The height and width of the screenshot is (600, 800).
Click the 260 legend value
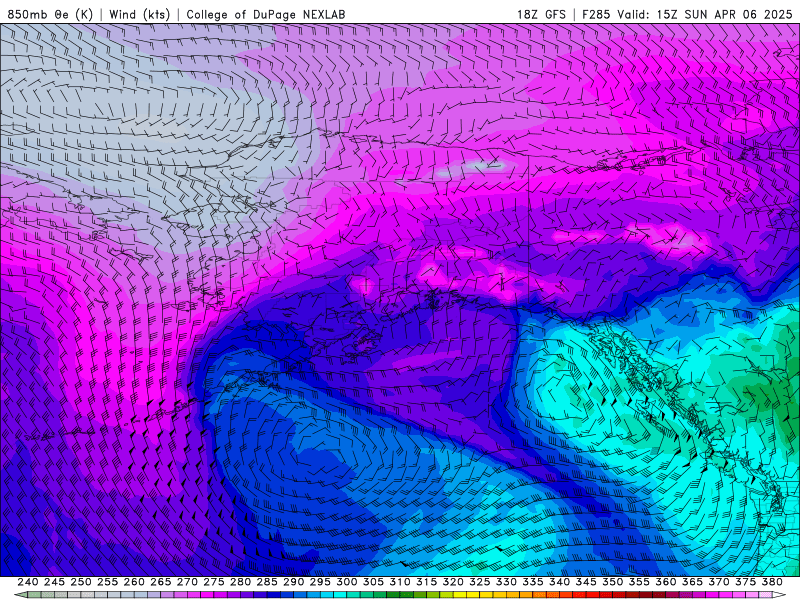point(134,582)
